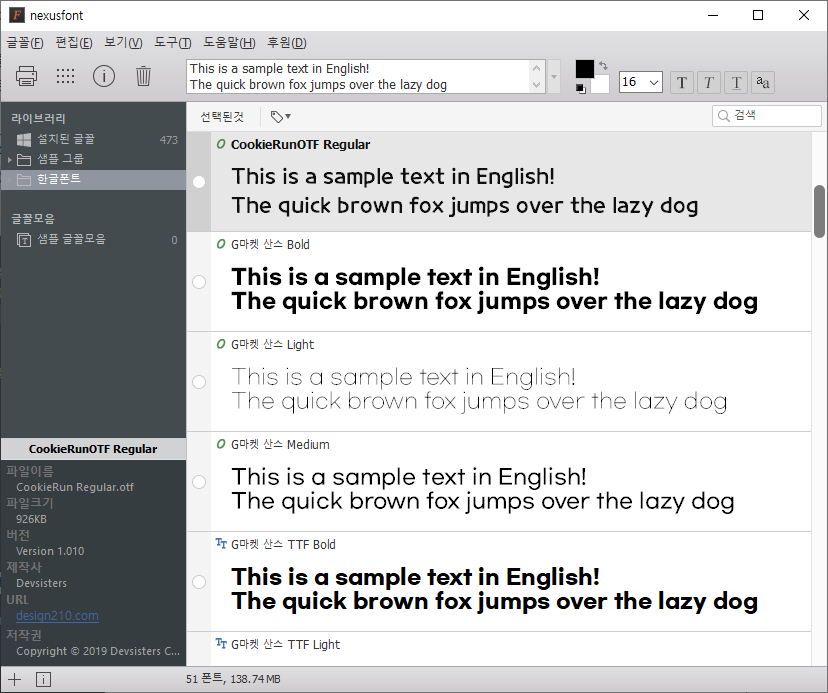Screen dimensions: 828x693
Task: Click the Devsisters manufacturer text
Action: (x=42, y=583)
